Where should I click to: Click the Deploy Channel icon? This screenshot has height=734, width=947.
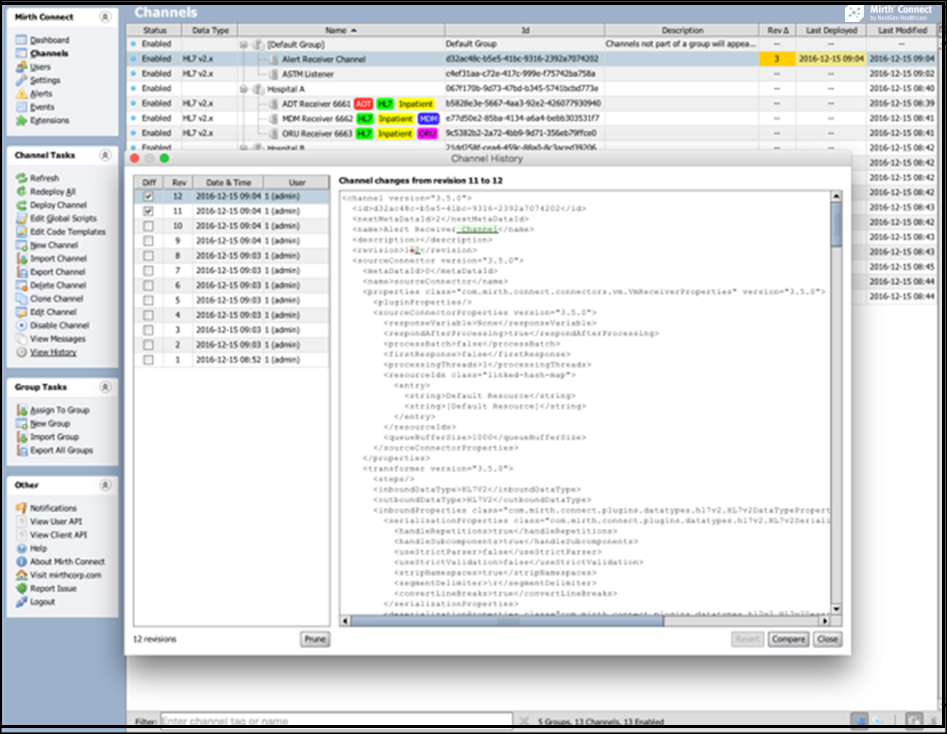pos(21,205)
